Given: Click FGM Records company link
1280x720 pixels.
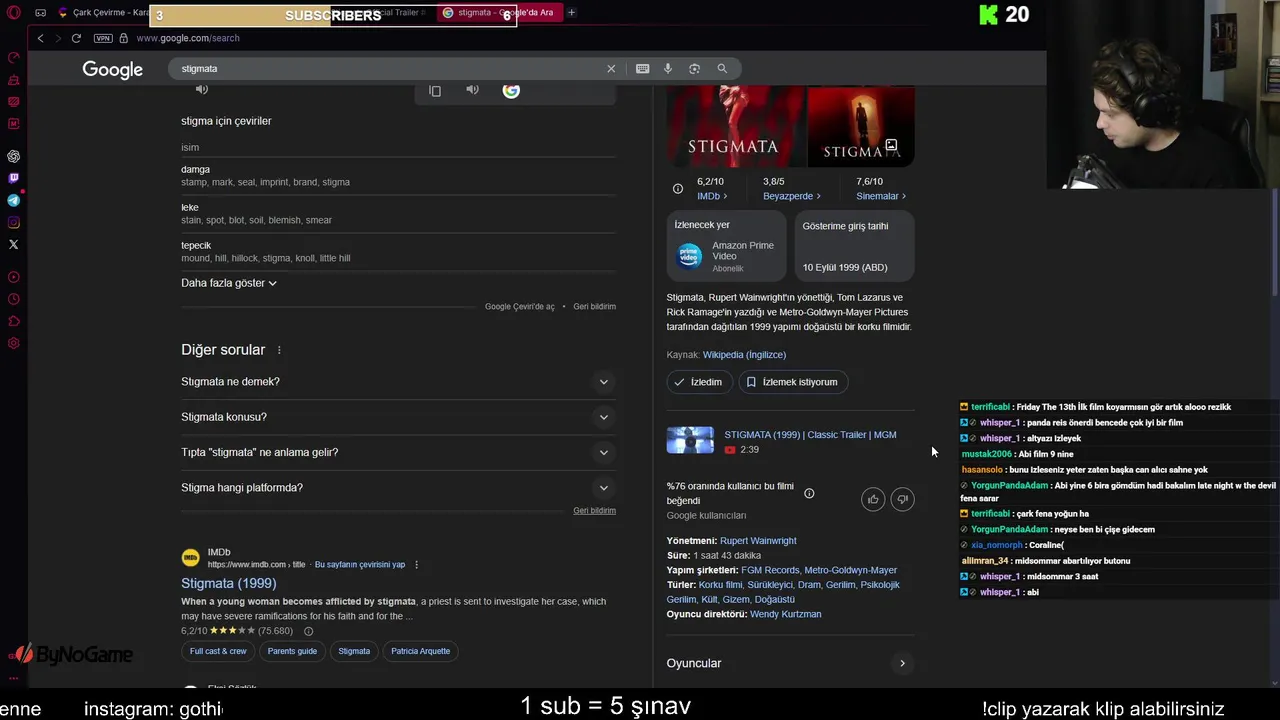Looking at the screenshot, I should [x=770, y=570].
